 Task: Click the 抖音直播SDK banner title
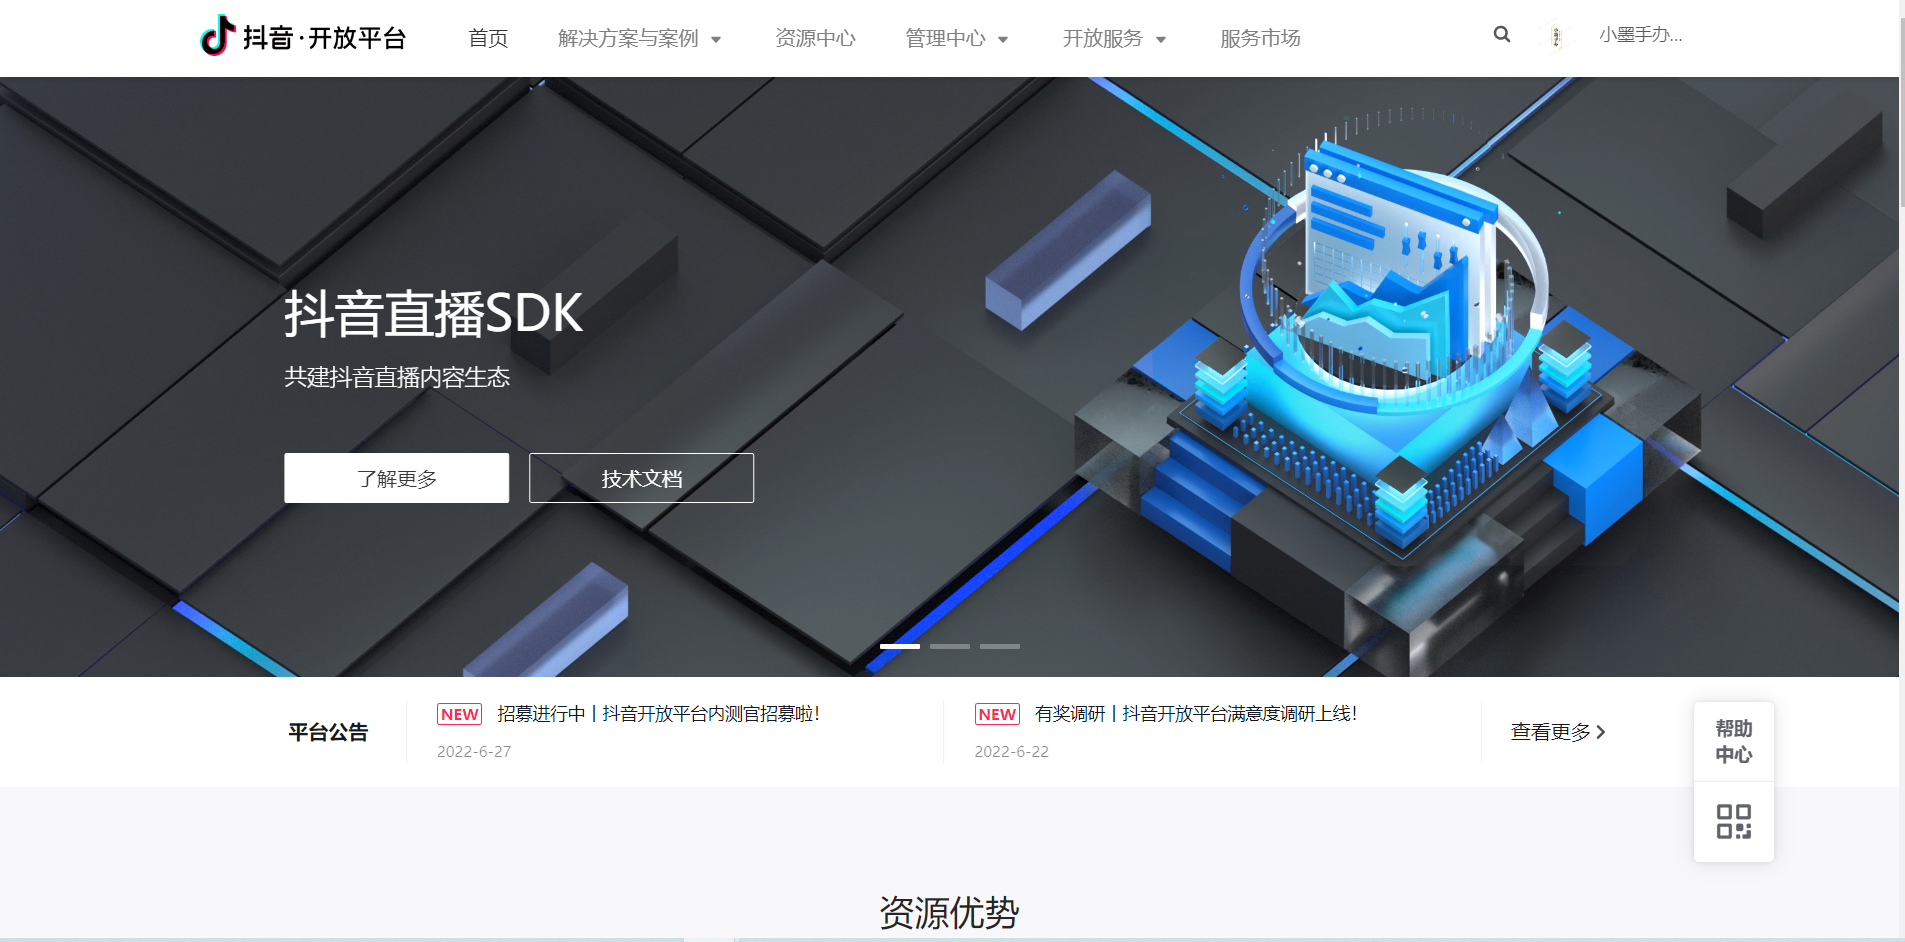[433, 314]
